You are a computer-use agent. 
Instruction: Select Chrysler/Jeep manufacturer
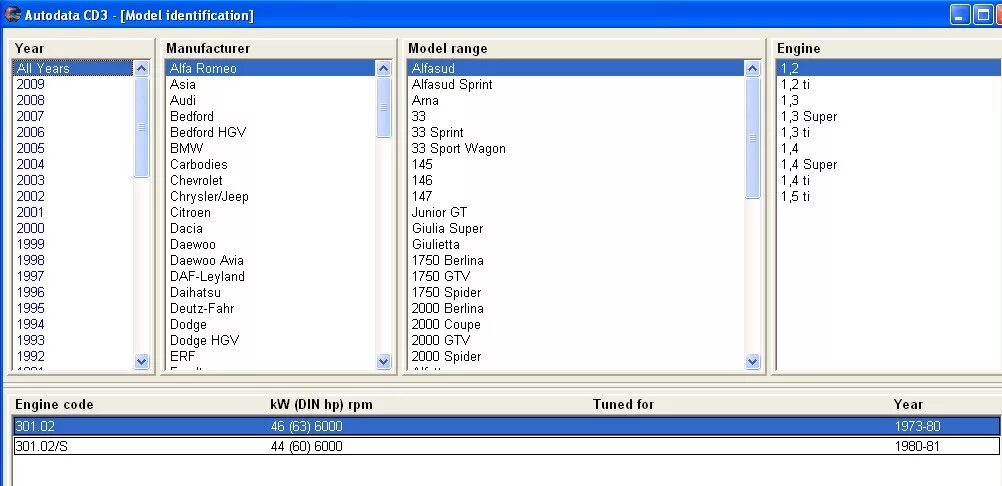209,196
